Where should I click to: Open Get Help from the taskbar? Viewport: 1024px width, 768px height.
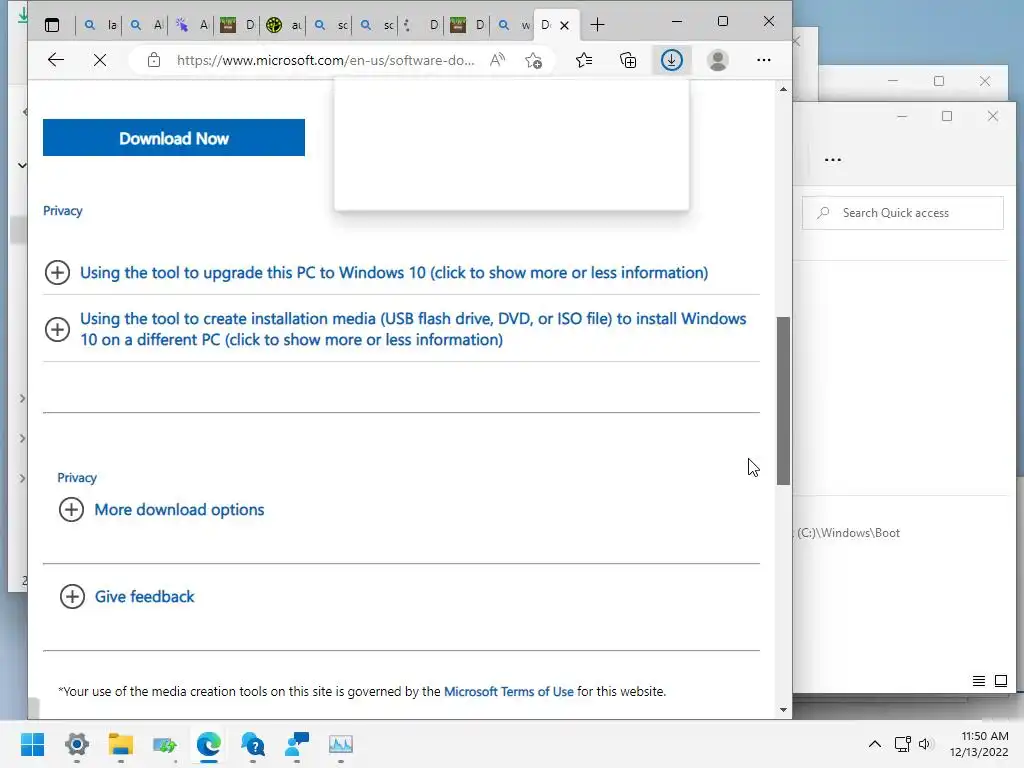pyautogui.click(x=253, y=744)
